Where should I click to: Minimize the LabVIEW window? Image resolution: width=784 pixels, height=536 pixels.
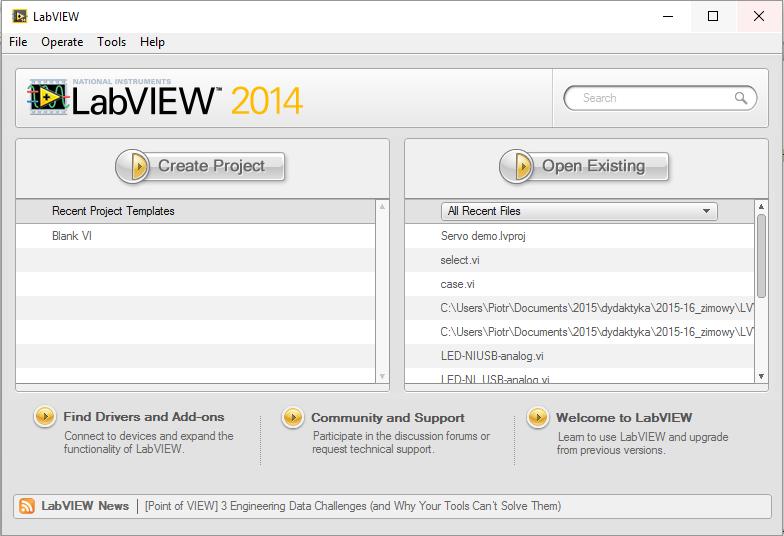(668, 16)
